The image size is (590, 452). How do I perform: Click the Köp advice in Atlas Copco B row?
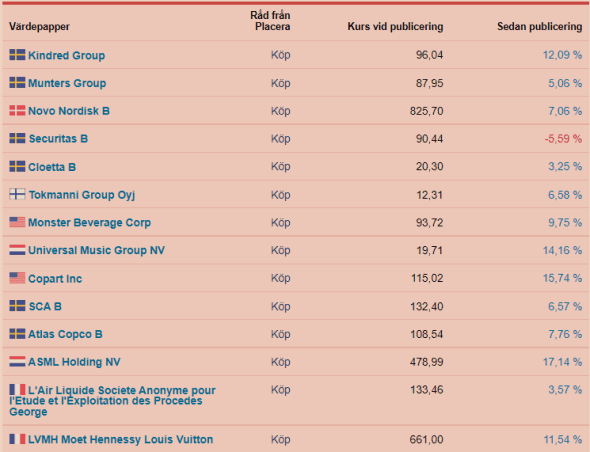pos(281,334)
